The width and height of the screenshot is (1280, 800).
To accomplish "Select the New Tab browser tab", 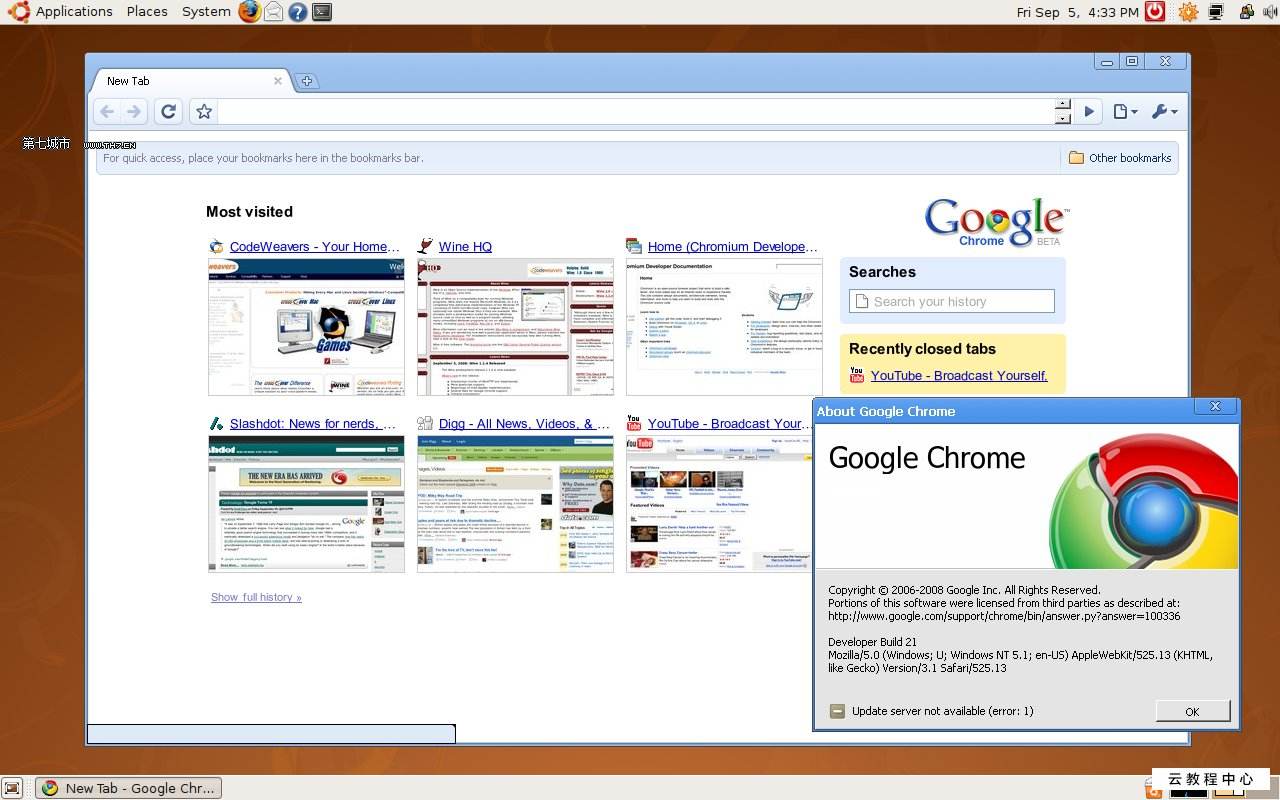I will (x=190, y=81).
